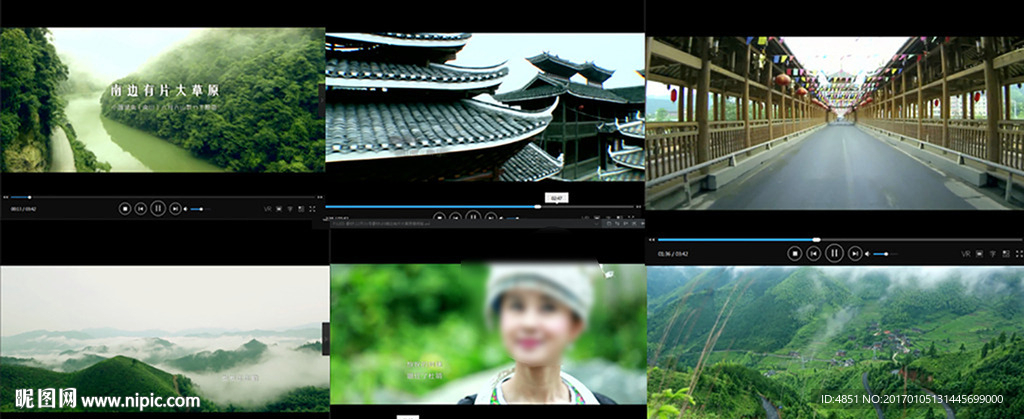Seek along the tiled roofs player progress bar
Screen dimensions: 1024x419
(x=479, y=207)
